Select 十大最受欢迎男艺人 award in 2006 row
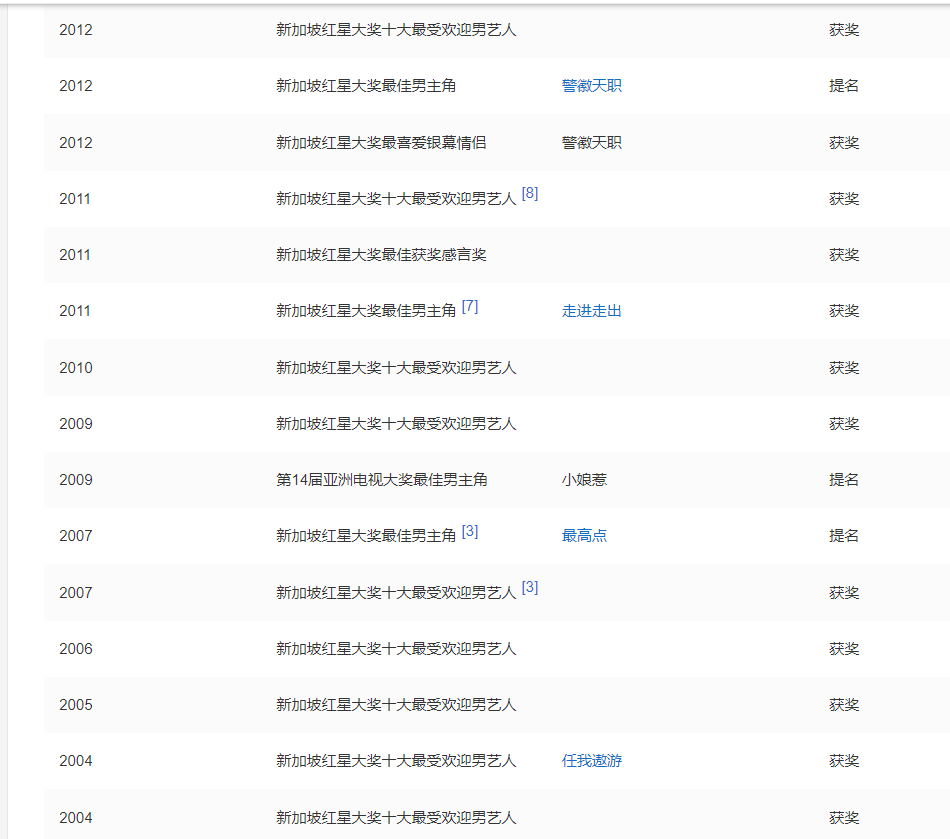950x839 pixels. (x=396, y=649)
